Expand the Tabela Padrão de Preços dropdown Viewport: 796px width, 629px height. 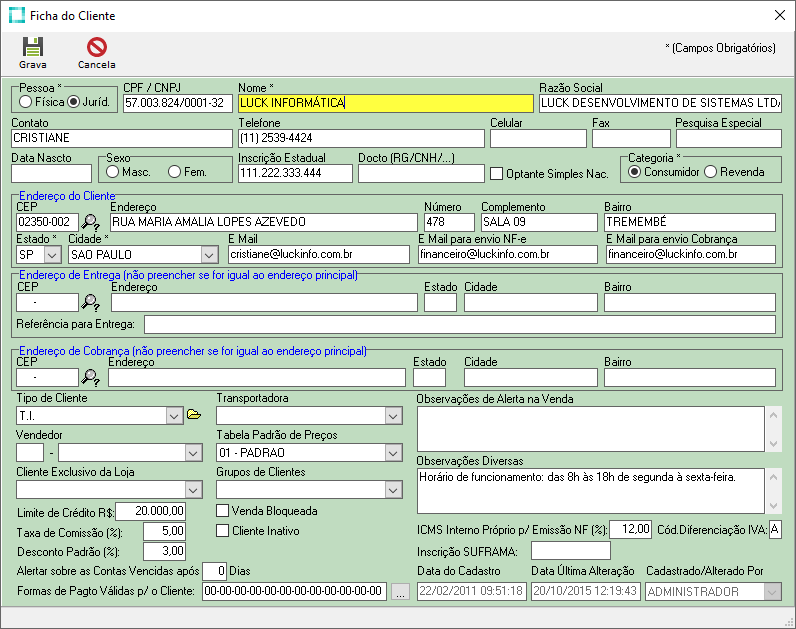(392, 453)
